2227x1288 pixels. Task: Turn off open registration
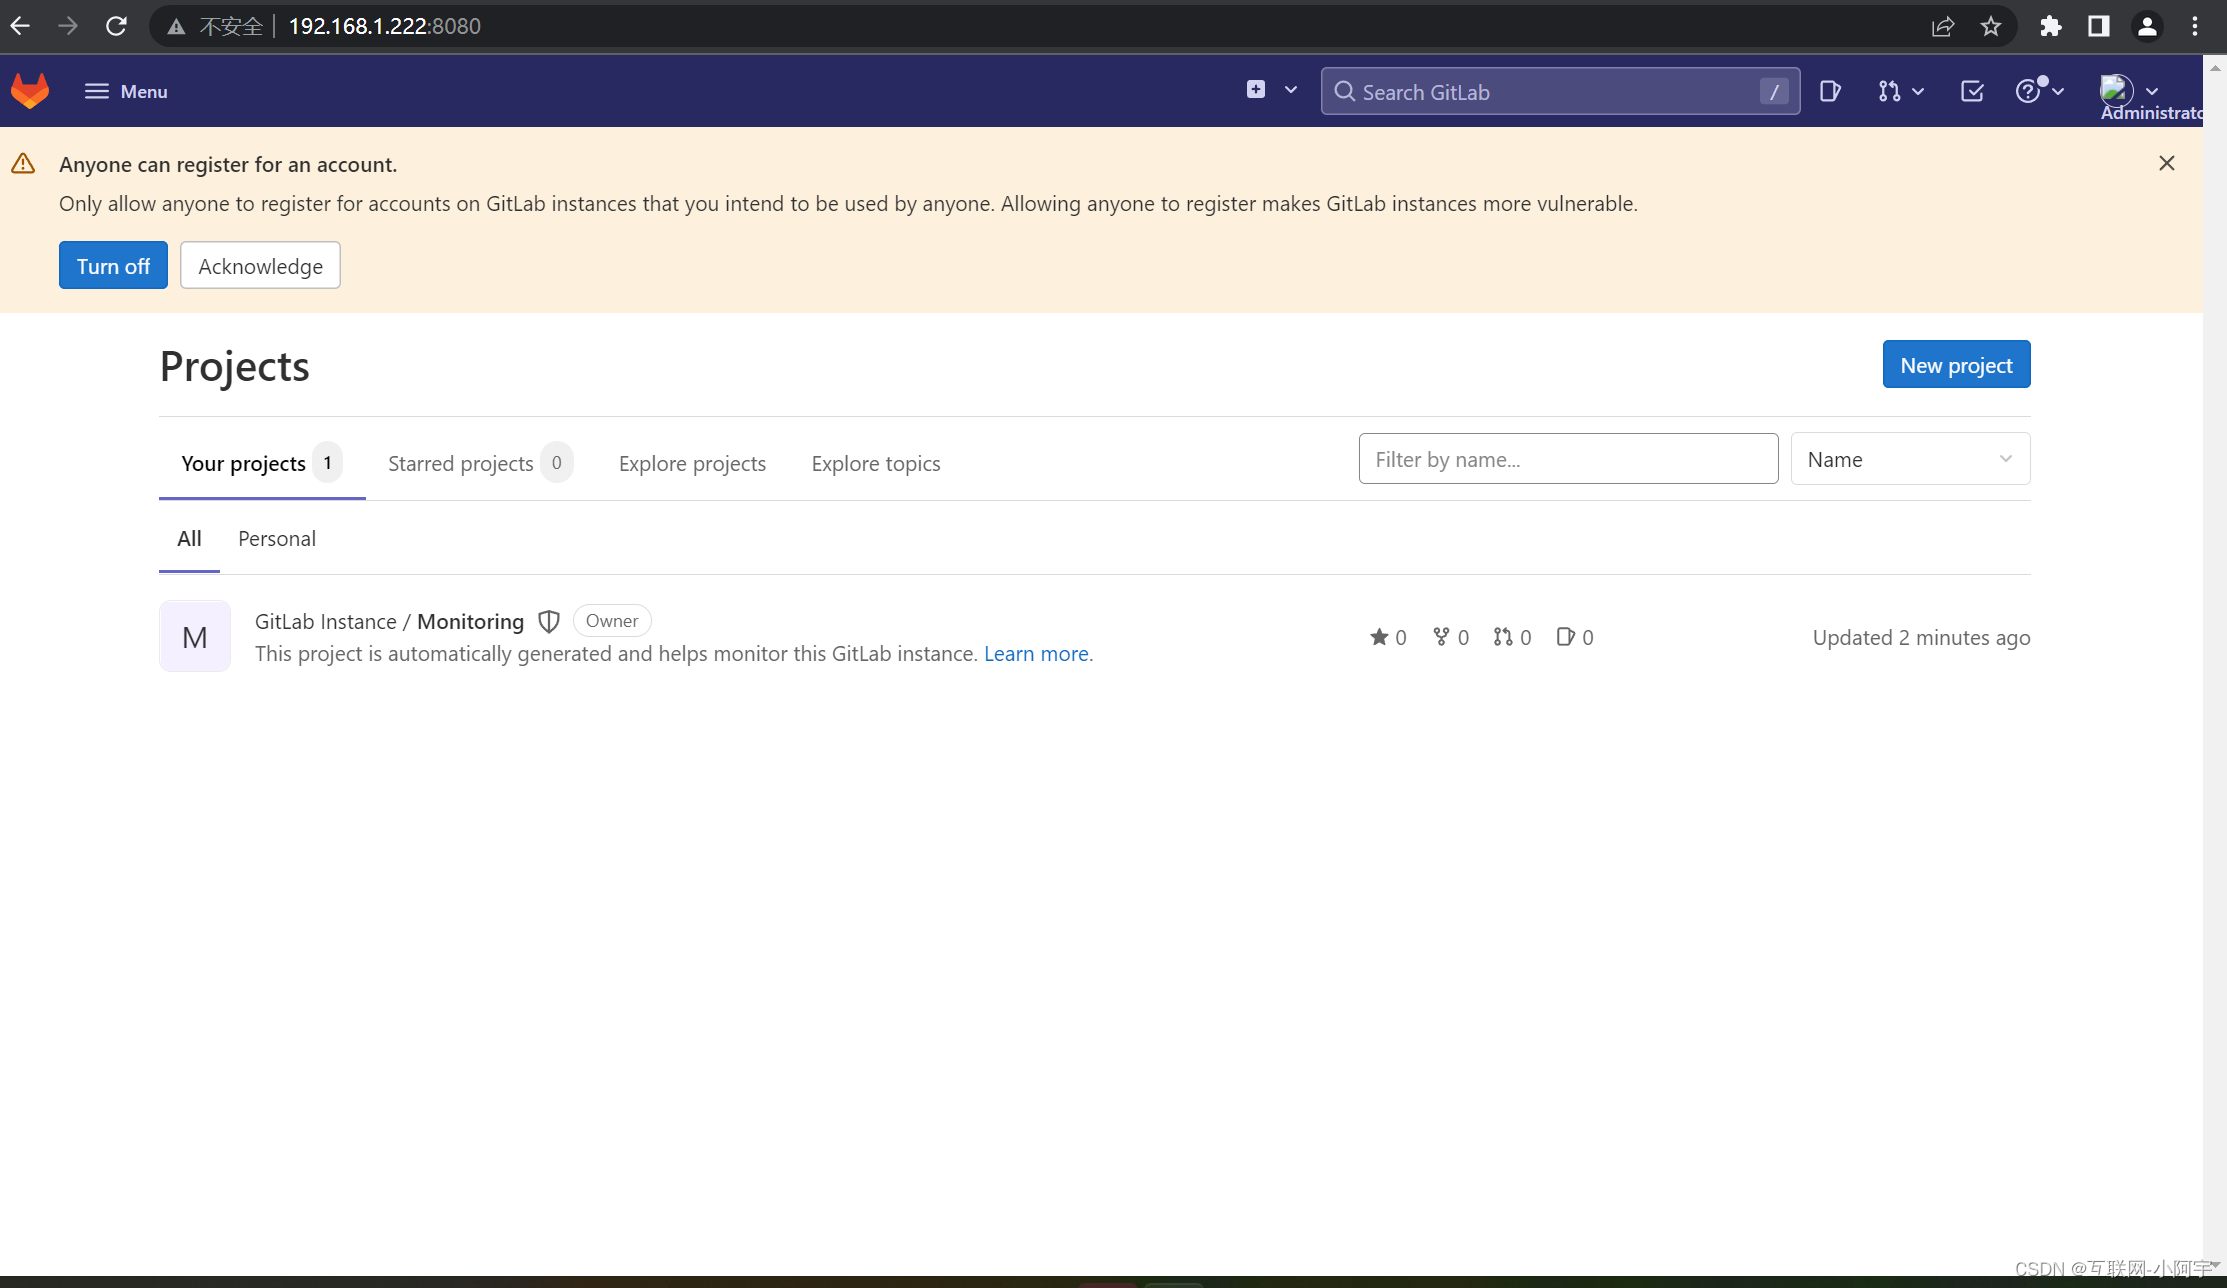[x=113, y=265]
